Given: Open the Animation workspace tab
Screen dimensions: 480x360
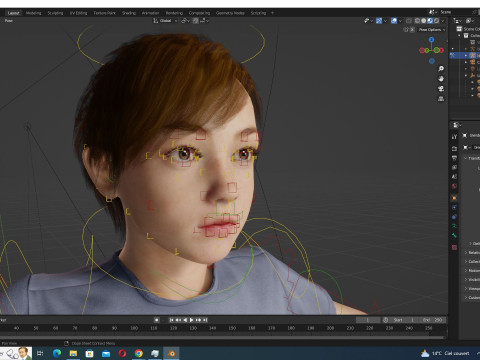Looking at the screenshot, I should (x=150, y=13).
